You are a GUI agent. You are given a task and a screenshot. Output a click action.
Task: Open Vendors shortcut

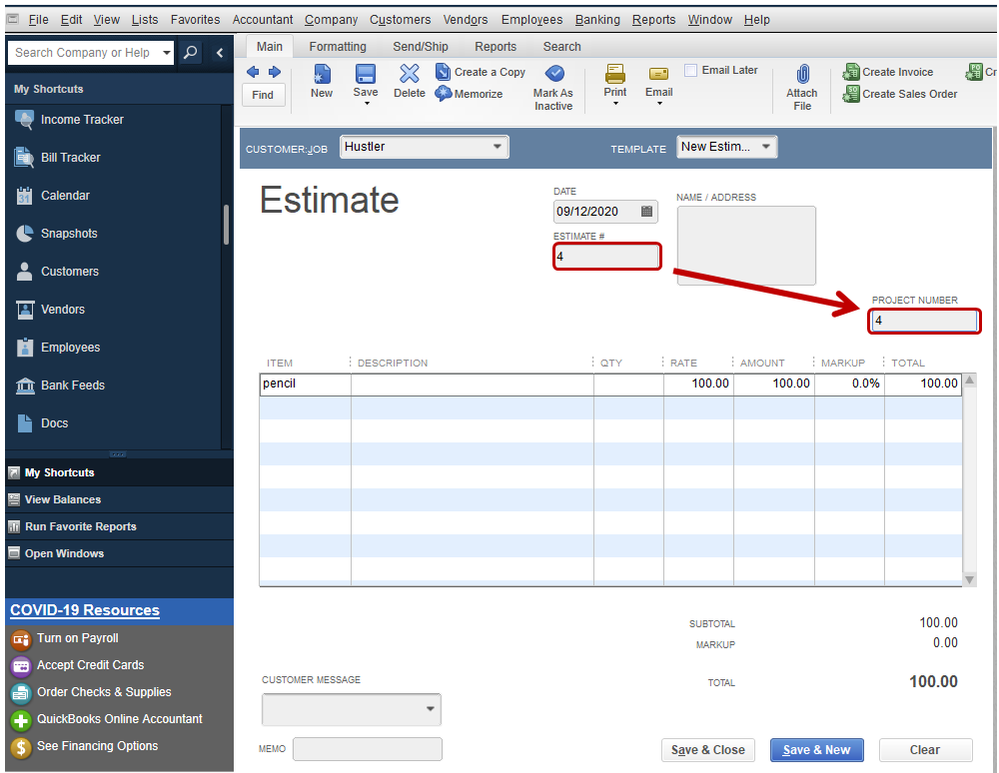click(x=63, y=309)
